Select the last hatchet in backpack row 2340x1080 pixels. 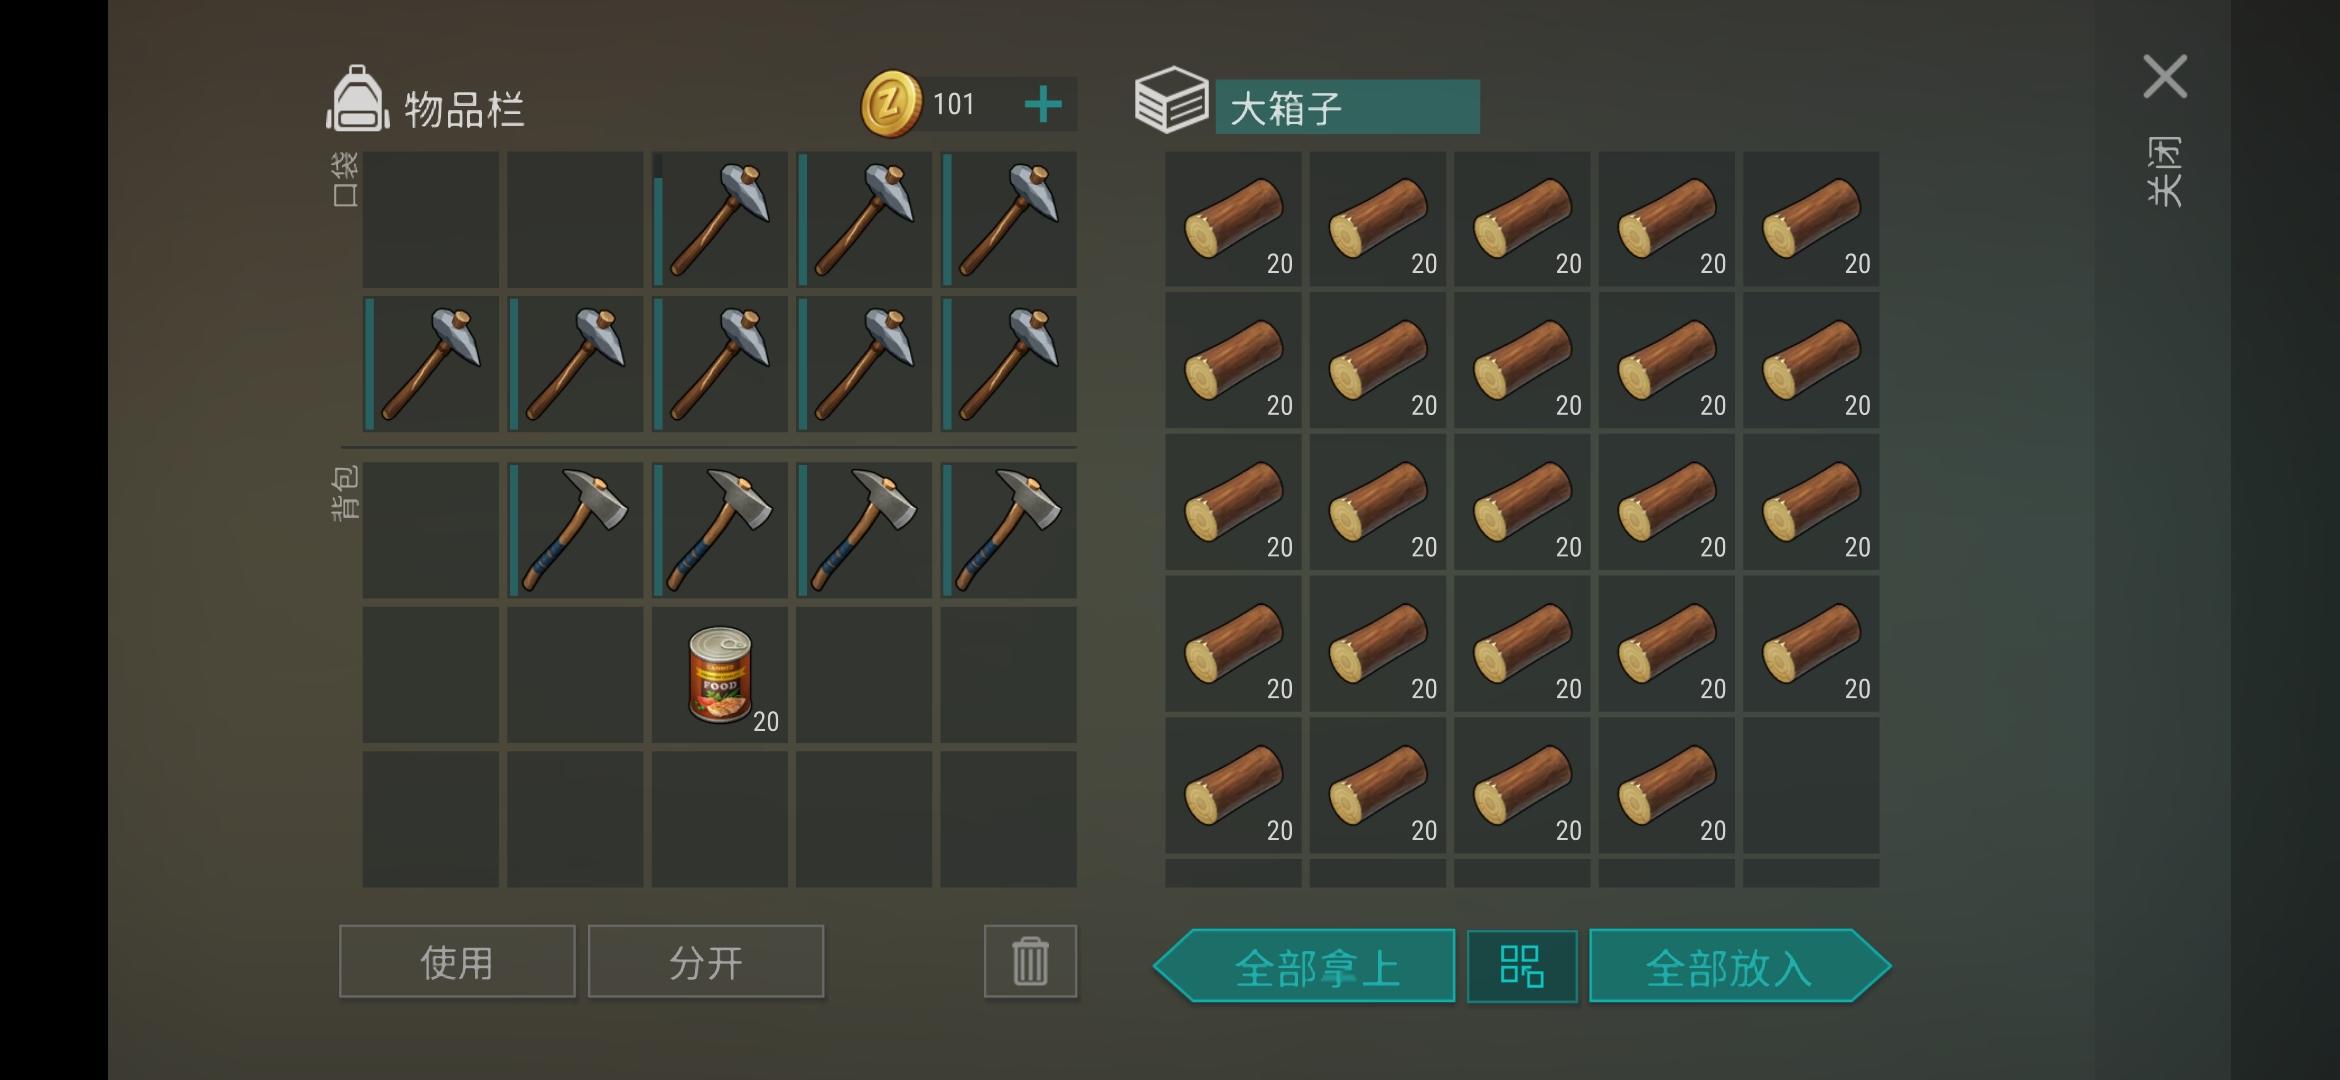pos(1008,530)
